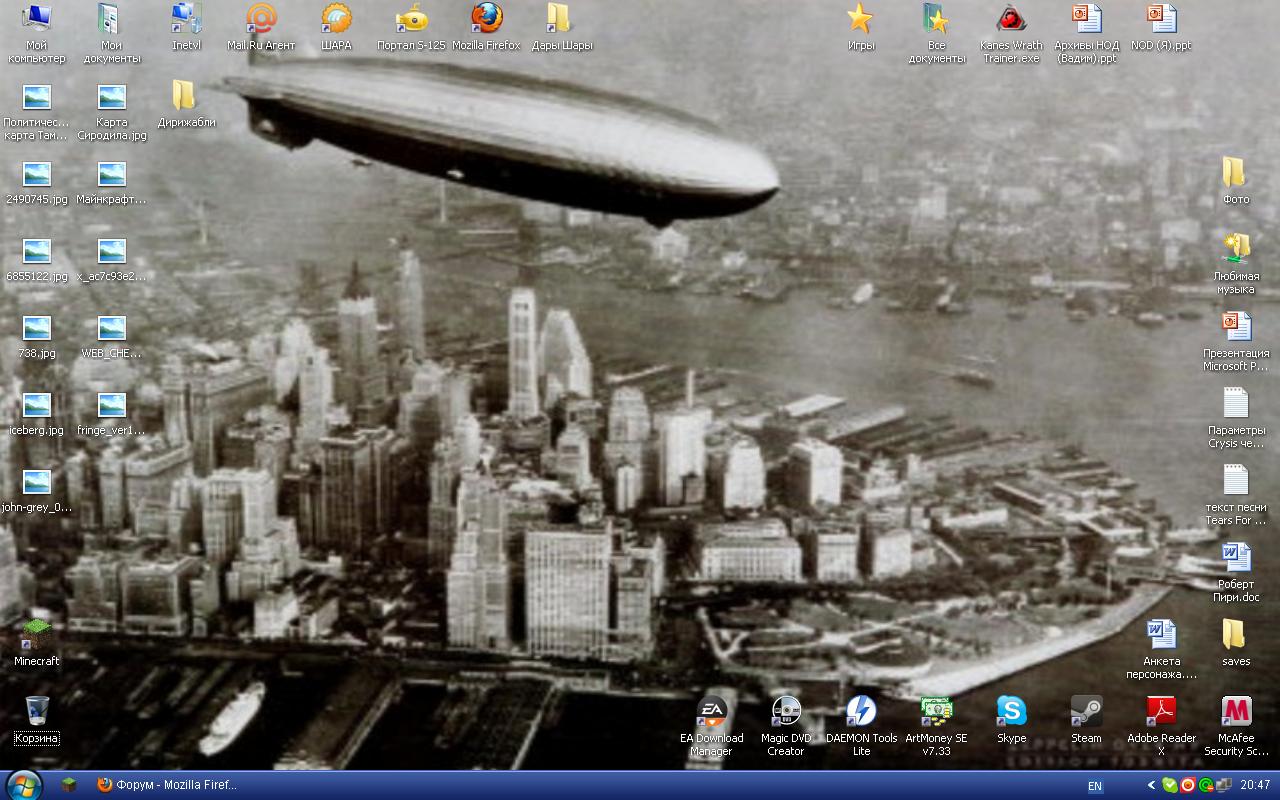
Task: Open McAfee Security Scan shortcut
Action: pos(1236,712)
